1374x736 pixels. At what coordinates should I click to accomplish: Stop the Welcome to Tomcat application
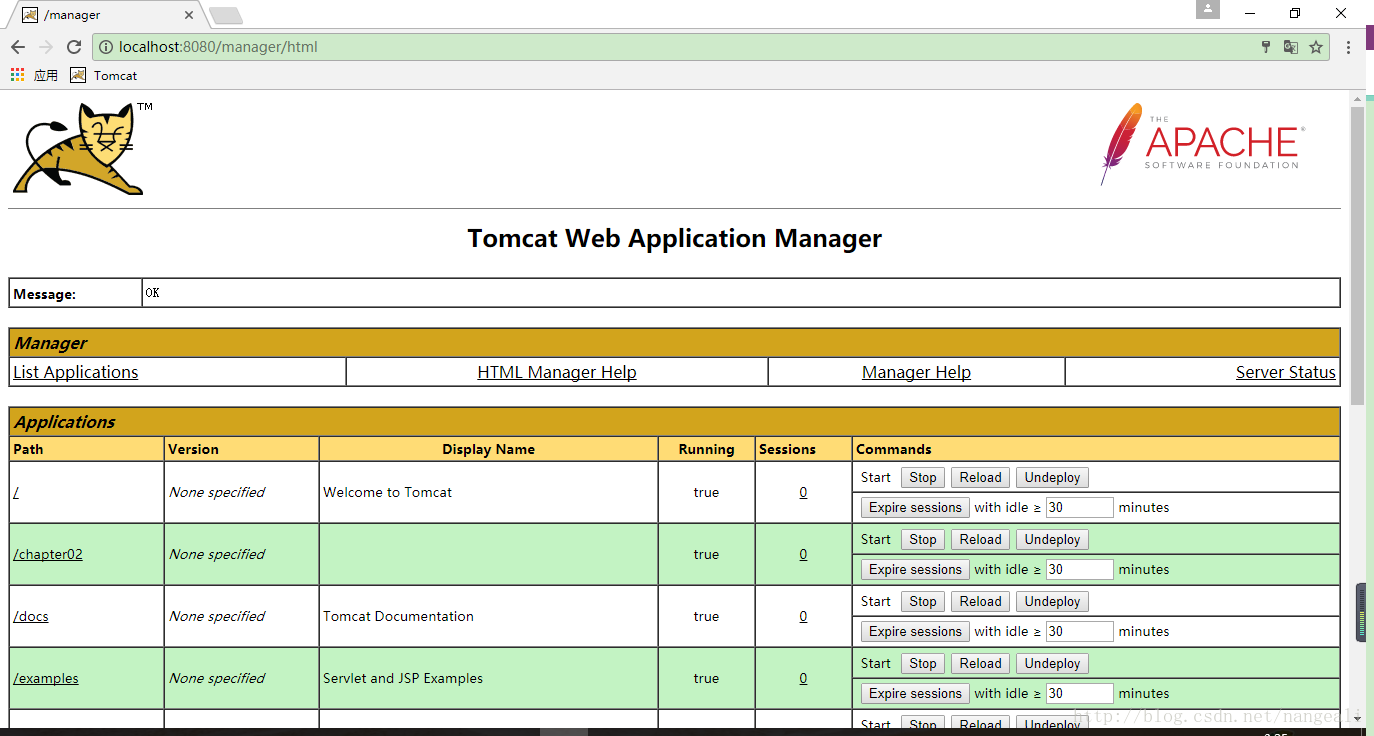point(923,478)
